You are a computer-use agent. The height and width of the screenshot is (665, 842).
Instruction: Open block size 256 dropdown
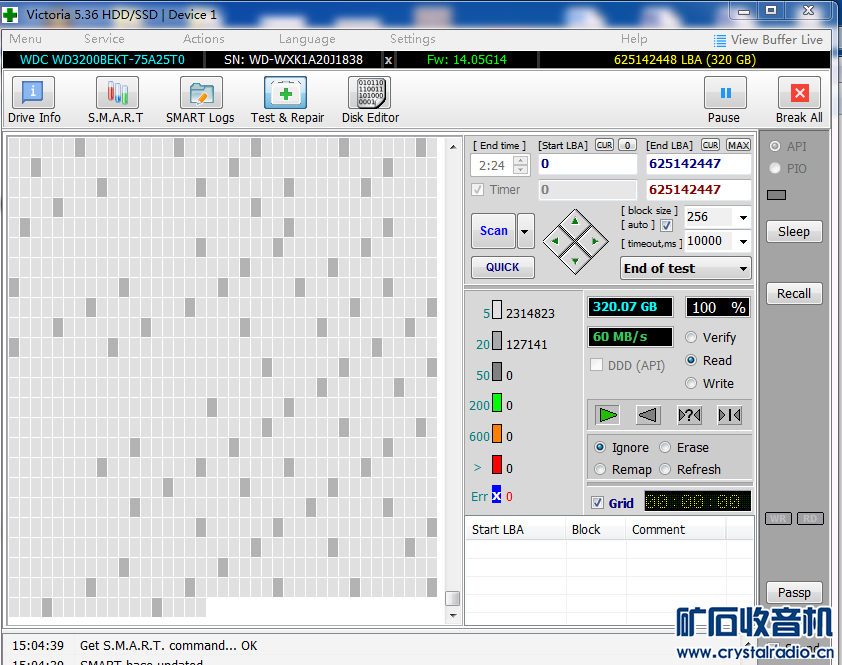tap(743, 218)
